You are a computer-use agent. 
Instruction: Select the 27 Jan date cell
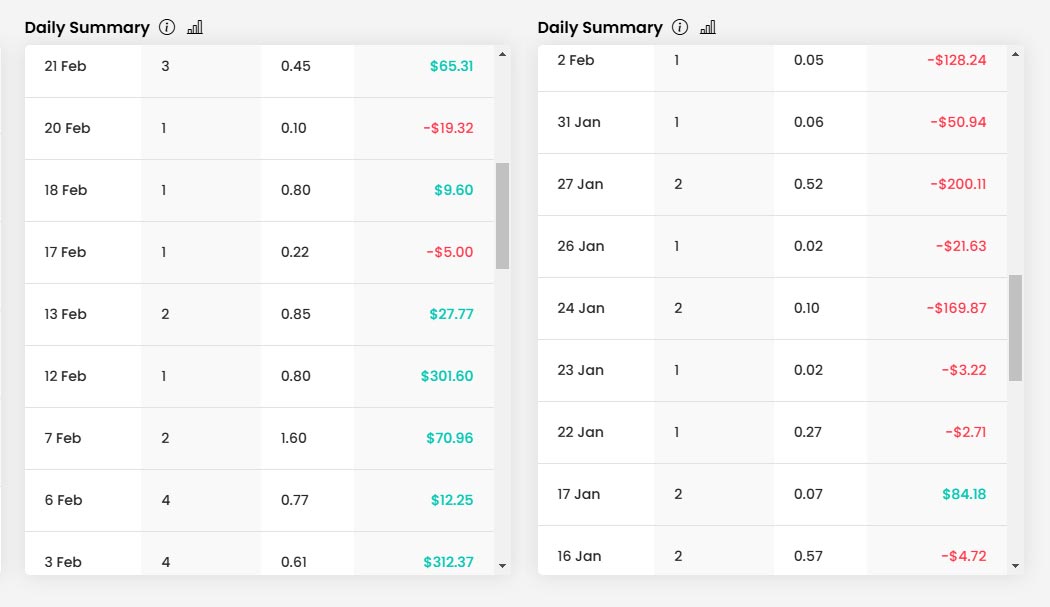pos(580,184)
